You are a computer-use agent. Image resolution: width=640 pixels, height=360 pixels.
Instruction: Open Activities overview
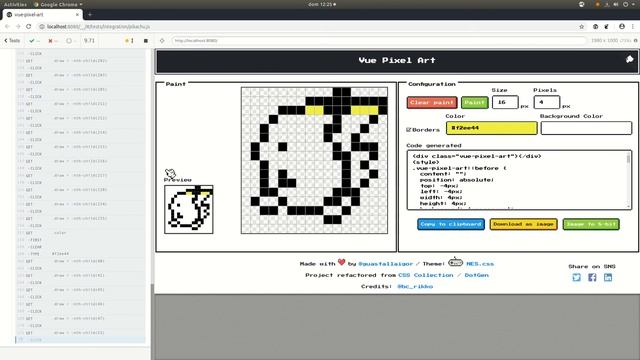(15, 4)
